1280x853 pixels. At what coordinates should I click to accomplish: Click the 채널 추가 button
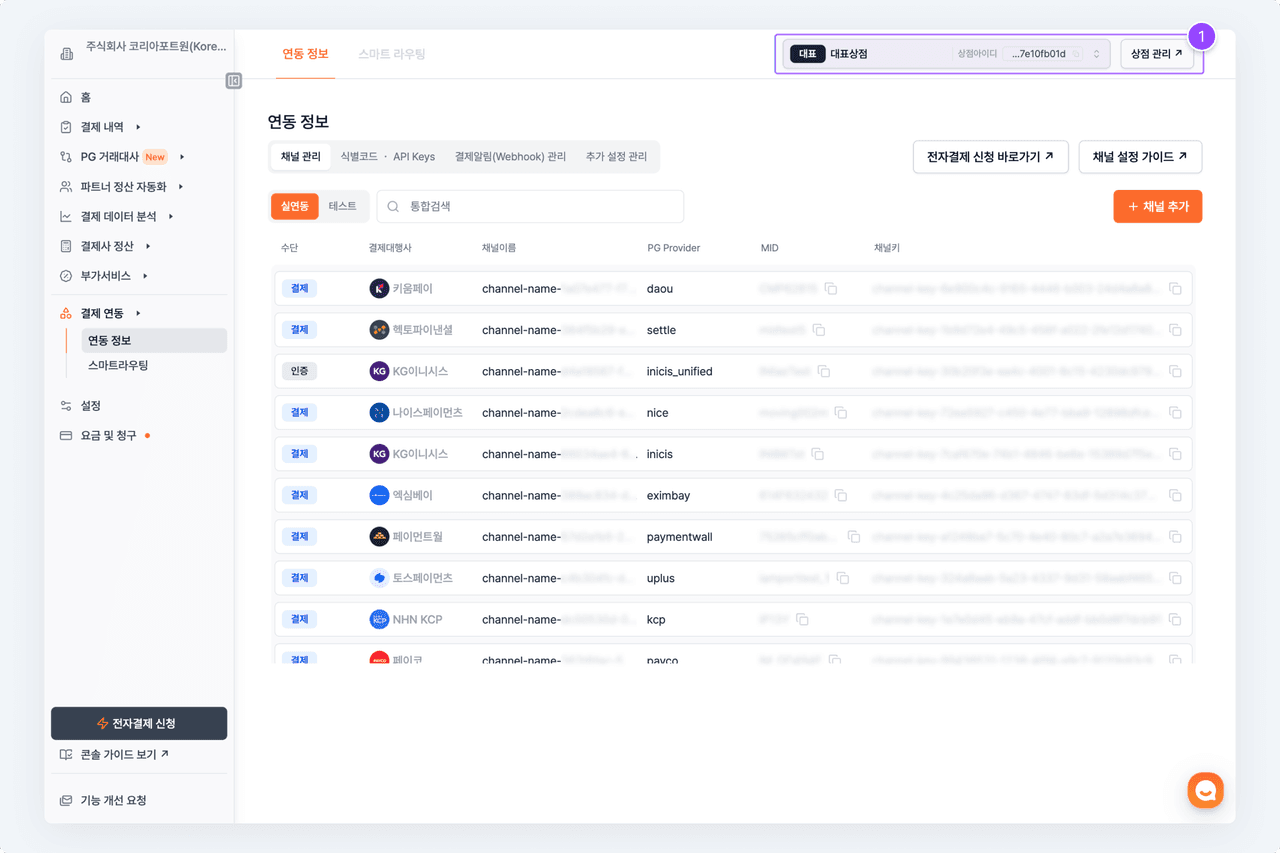1157,207
